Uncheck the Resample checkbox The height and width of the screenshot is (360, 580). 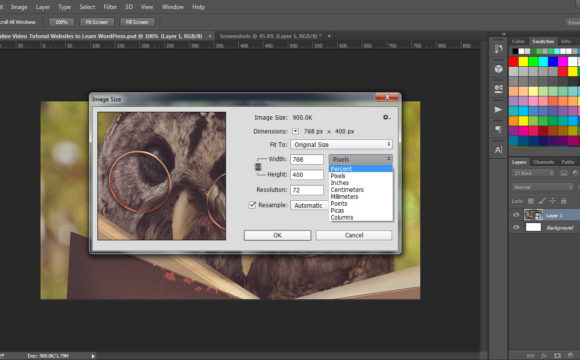tap(252, 205)
